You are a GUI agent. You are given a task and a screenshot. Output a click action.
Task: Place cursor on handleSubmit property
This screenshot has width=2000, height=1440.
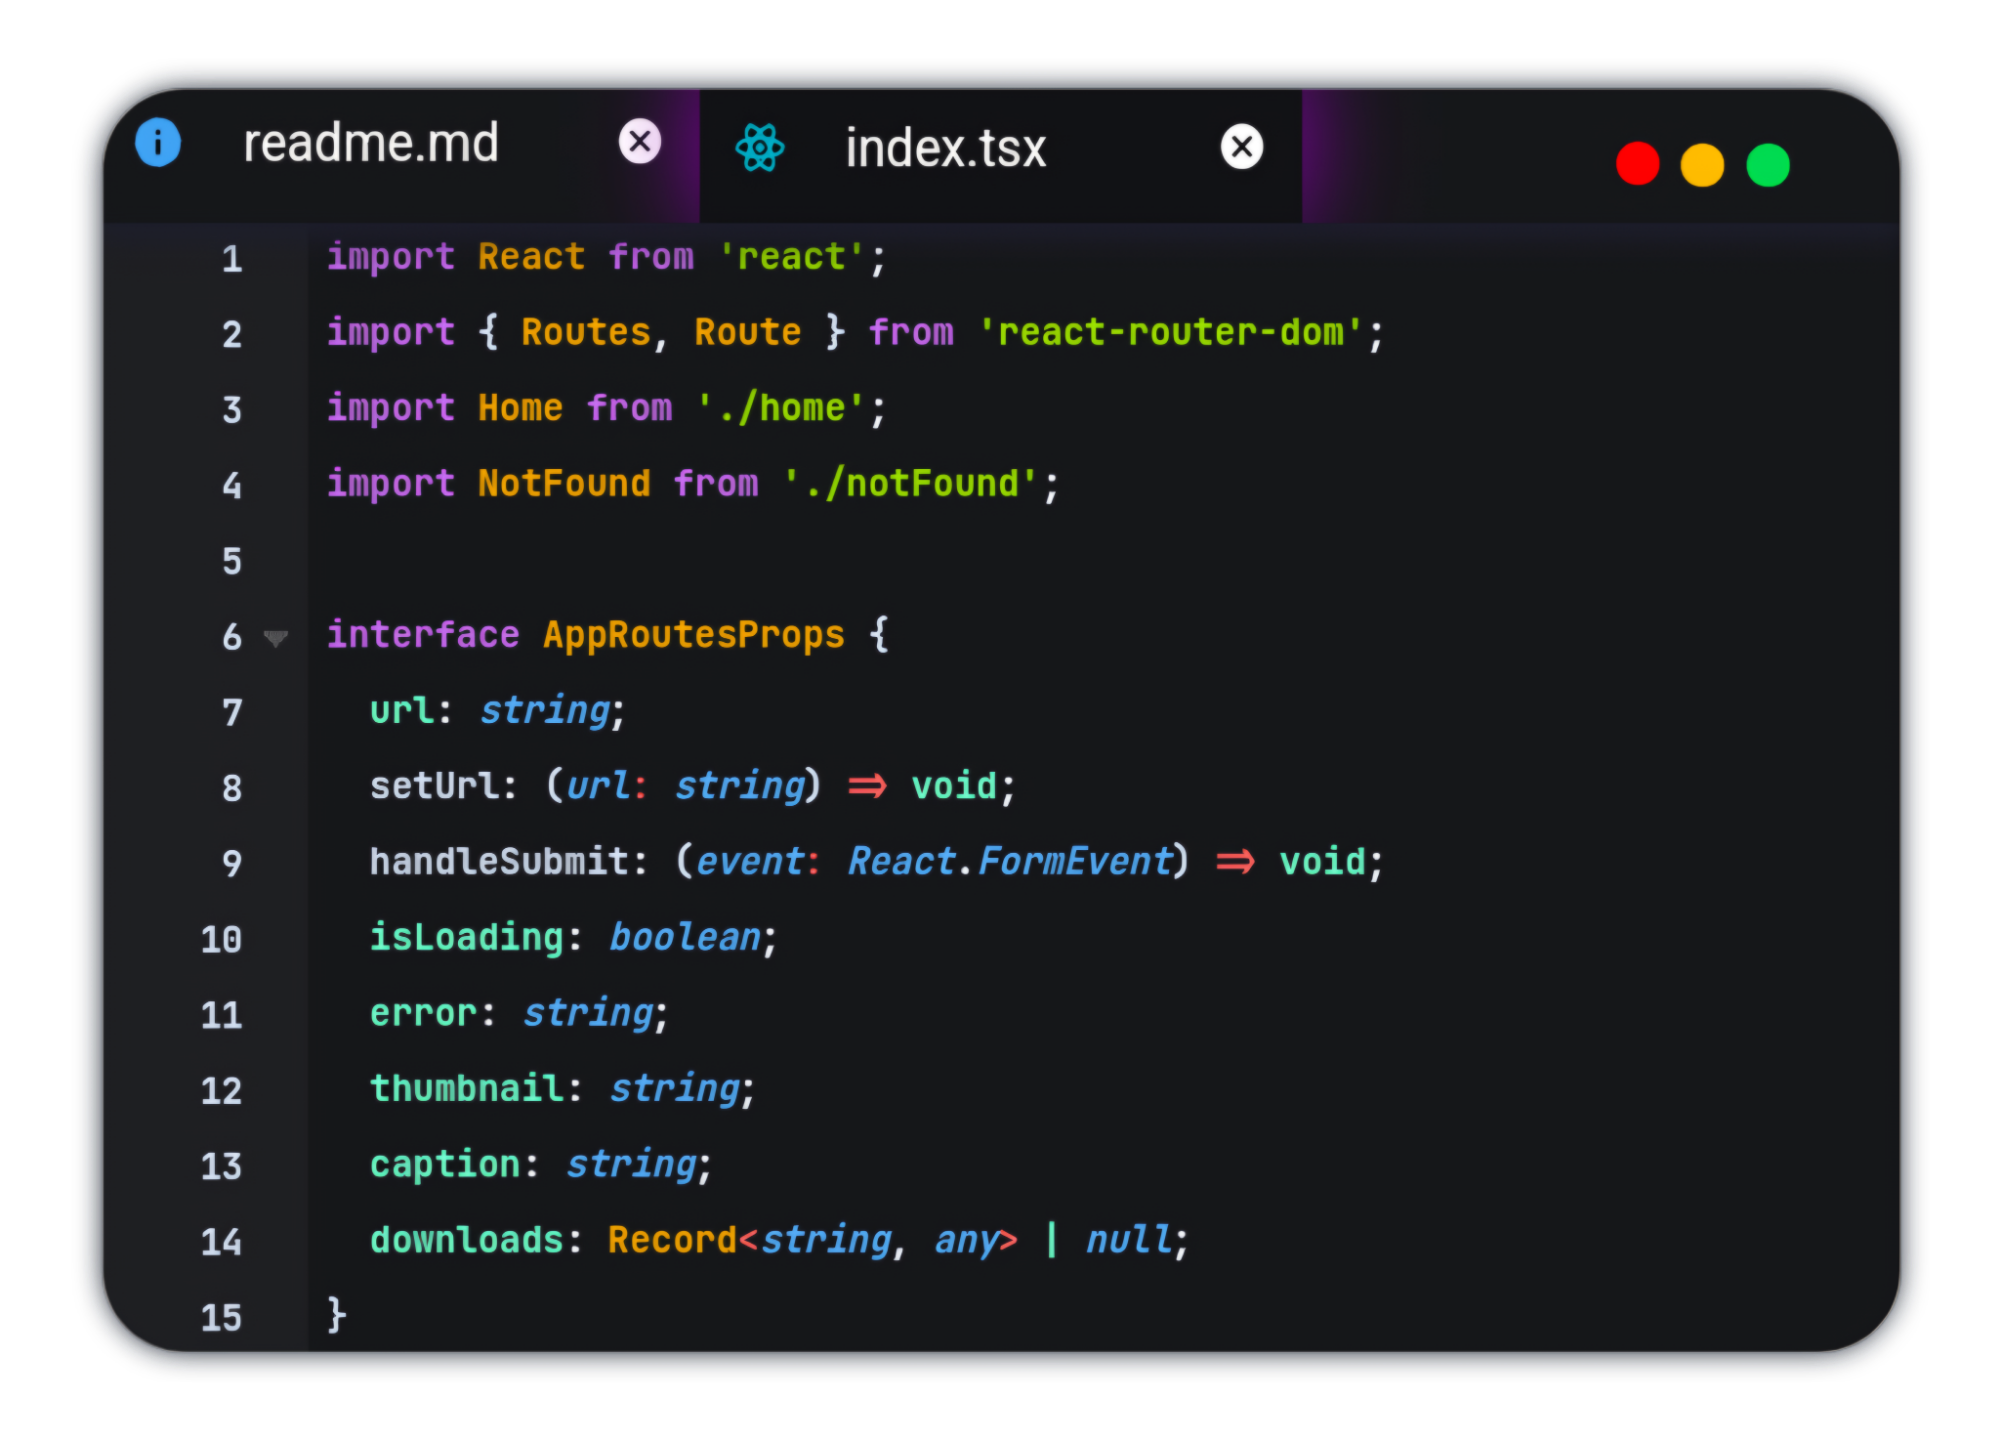pyautogui.click(x=498, y=861)
